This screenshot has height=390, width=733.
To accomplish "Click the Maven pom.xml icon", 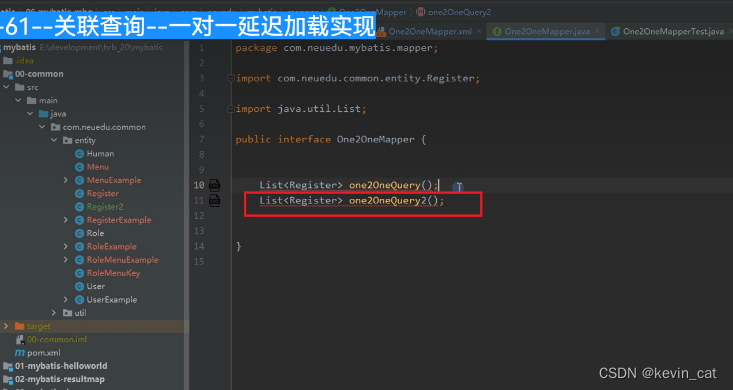I will (20, 353).
